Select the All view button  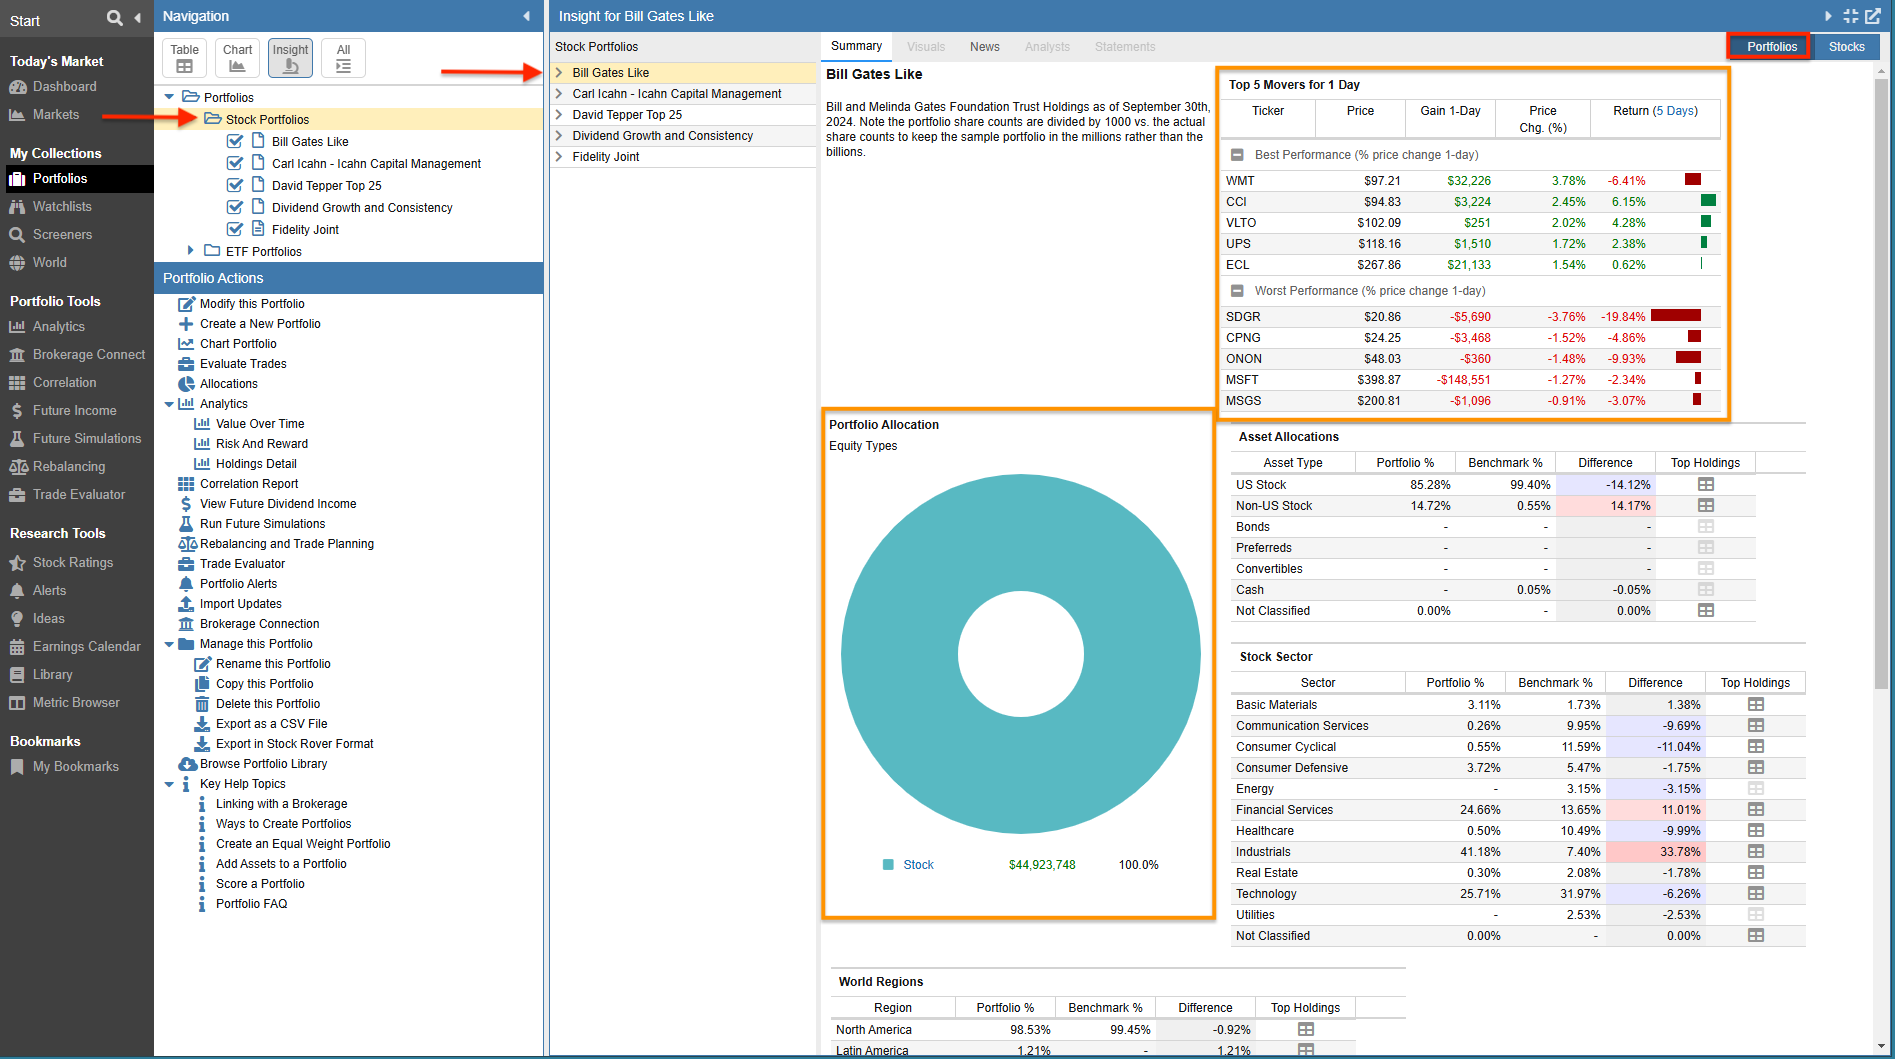(343, 58)
